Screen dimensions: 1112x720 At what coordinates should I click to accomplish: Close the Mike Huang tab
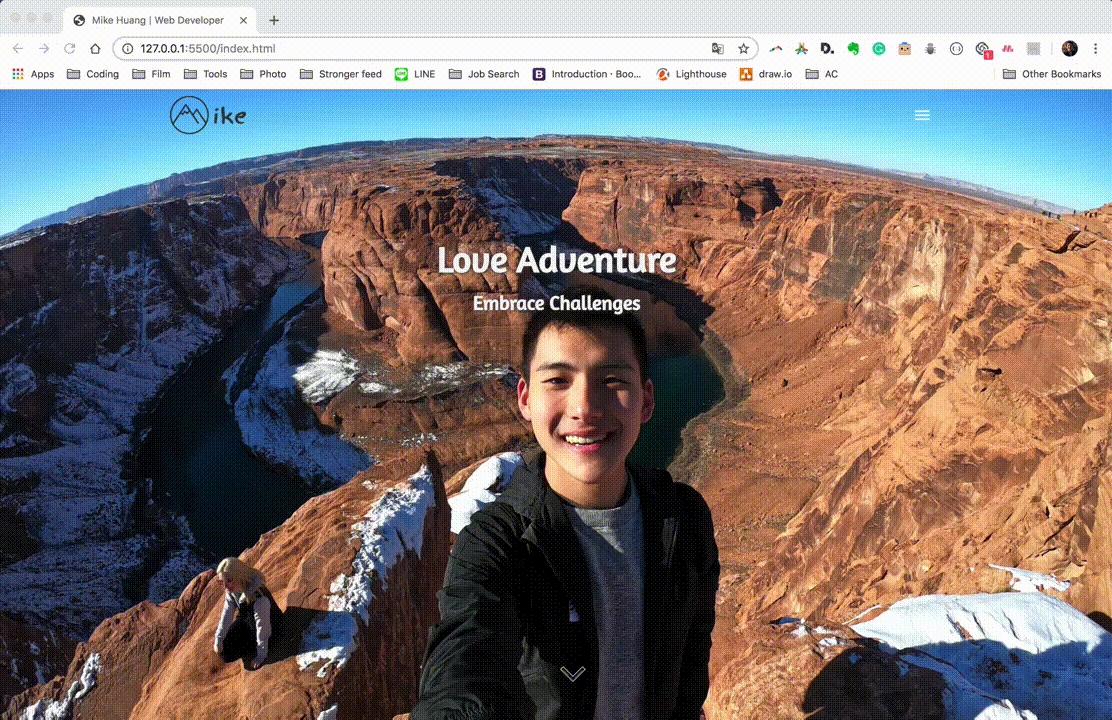coord(243,20)
